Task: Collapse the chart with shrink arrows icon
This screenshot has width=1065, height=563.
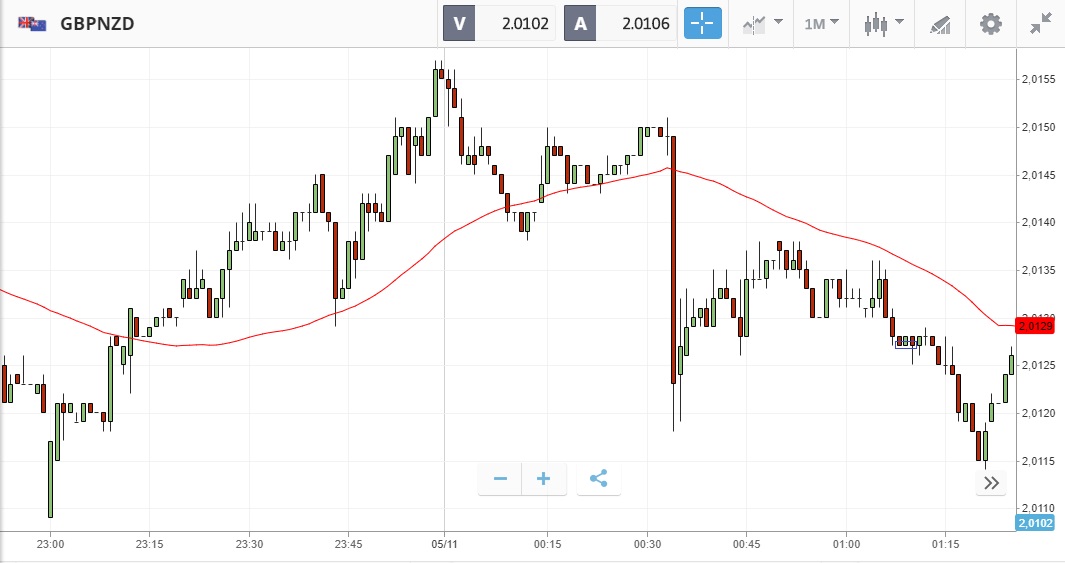Action: click(x=1040, y=23)
